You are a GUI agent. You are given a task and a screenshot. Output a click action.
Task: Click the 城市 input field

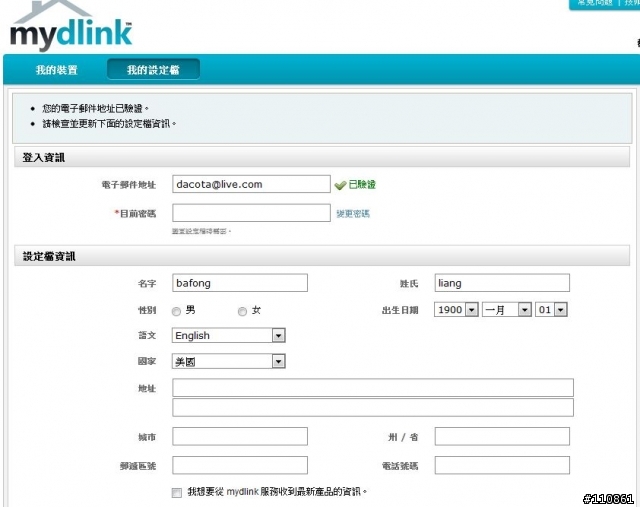pos(240,436)
